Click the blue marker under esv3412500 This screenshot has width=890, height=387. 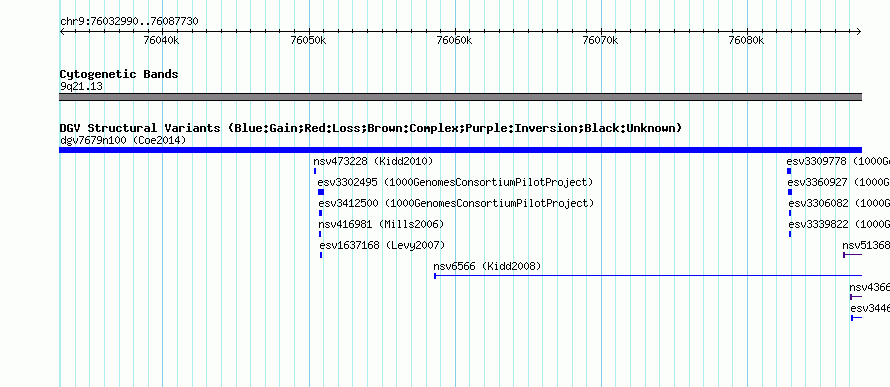pyautogui.click(x=320, y=213)
